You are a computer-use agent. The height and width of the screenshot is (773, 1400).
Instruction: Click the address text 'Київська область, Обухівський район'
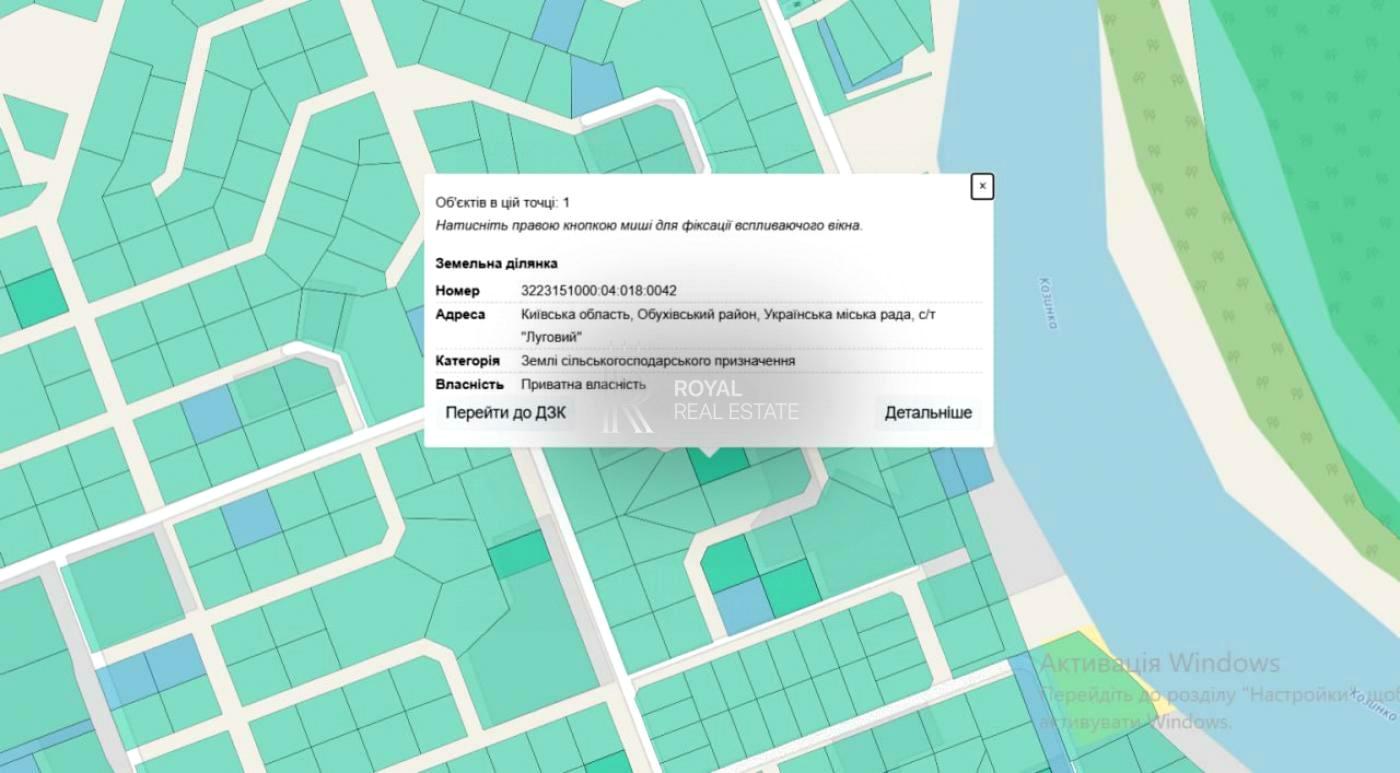[638, 315]
